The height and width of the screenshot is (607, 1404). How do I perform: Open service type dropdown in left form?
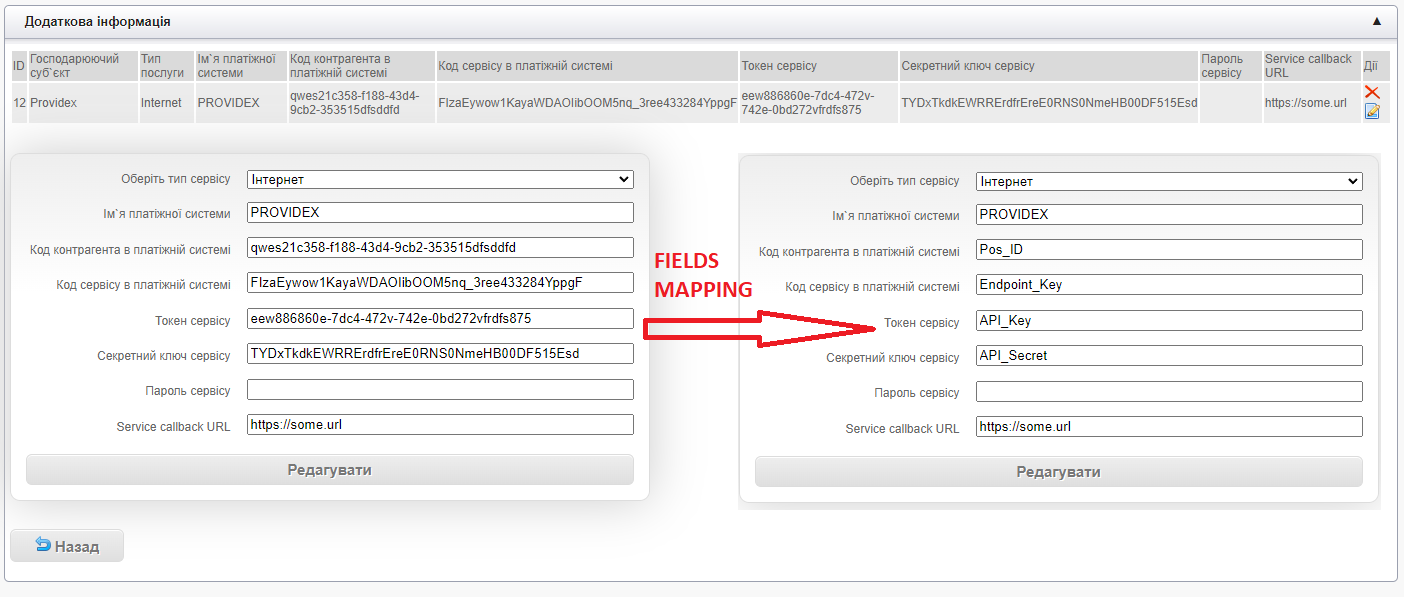coord(440,180)
